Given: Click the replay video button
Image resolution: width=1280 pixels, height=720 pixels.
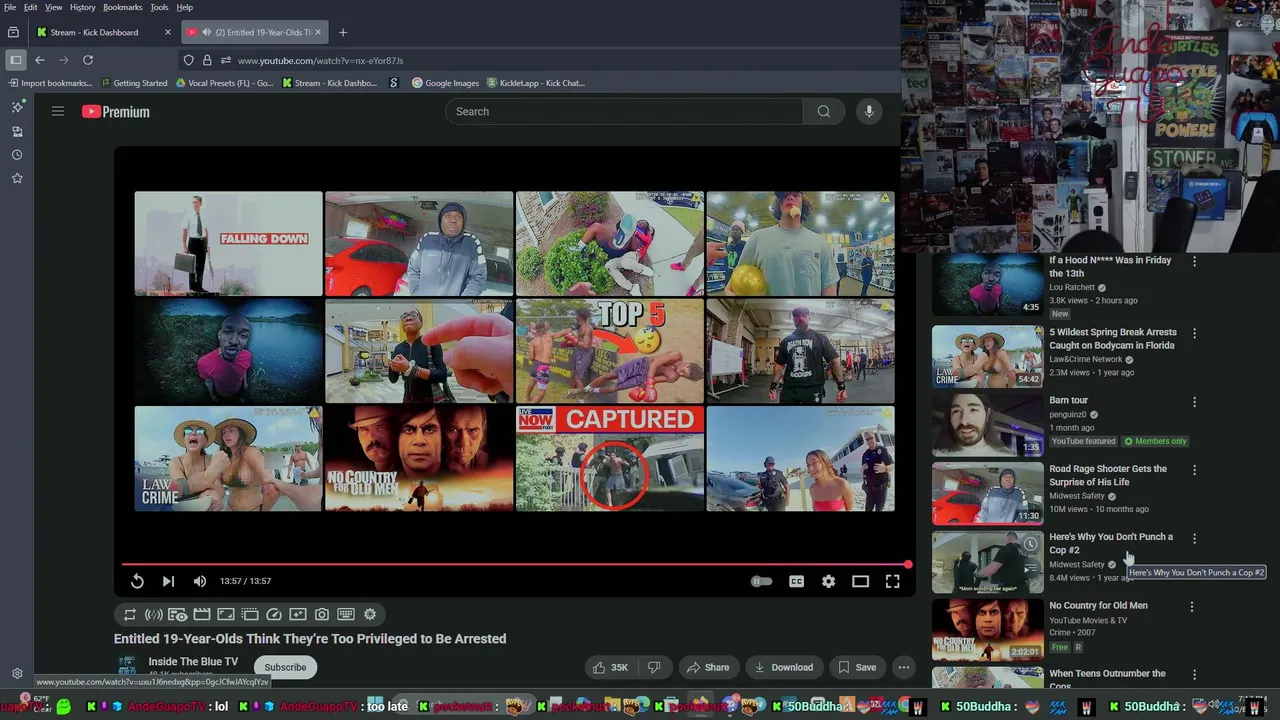Looking at the screenshot, I should [x=137, y=581].
